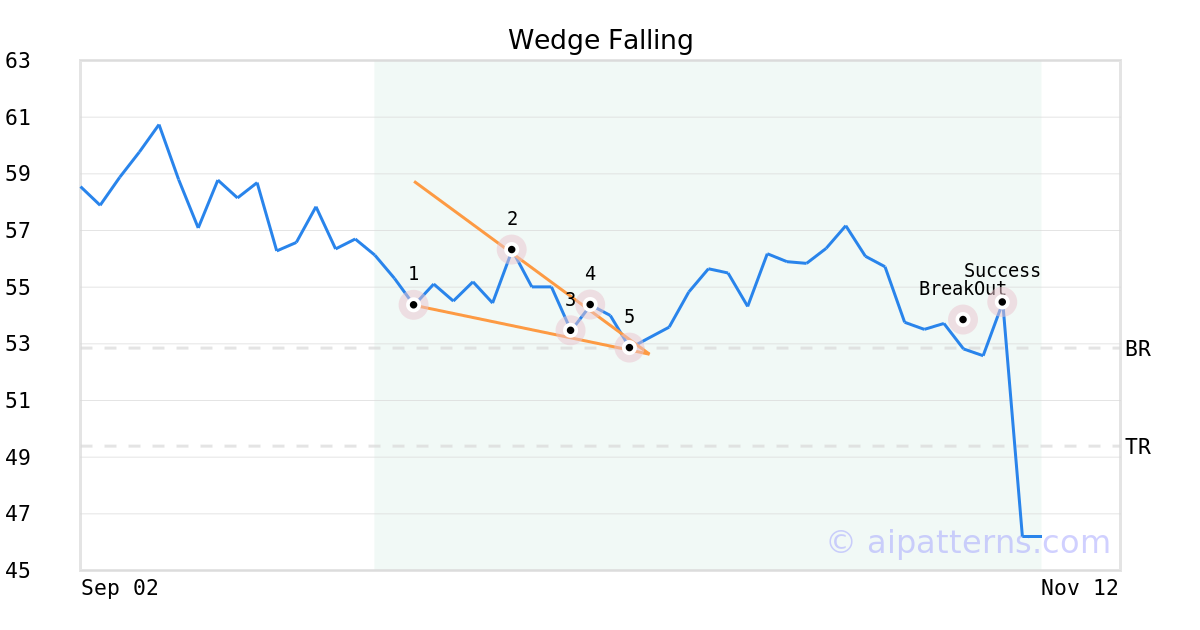Screen dimensions: 1200x630
Task: Open the aipatterns.com watermark link
Action: click(968, 542)
